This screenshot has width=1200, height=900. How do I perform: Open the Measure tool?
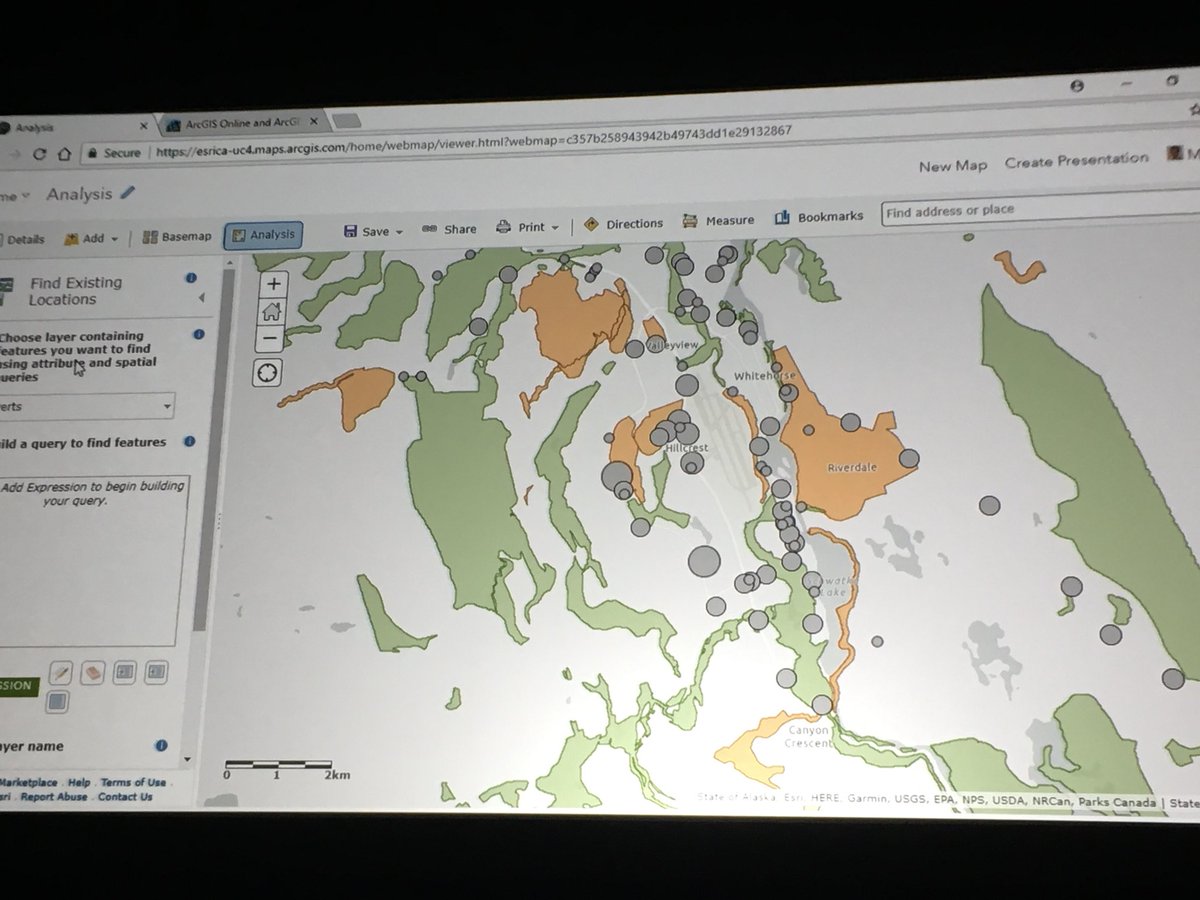(x=717, y=221)
